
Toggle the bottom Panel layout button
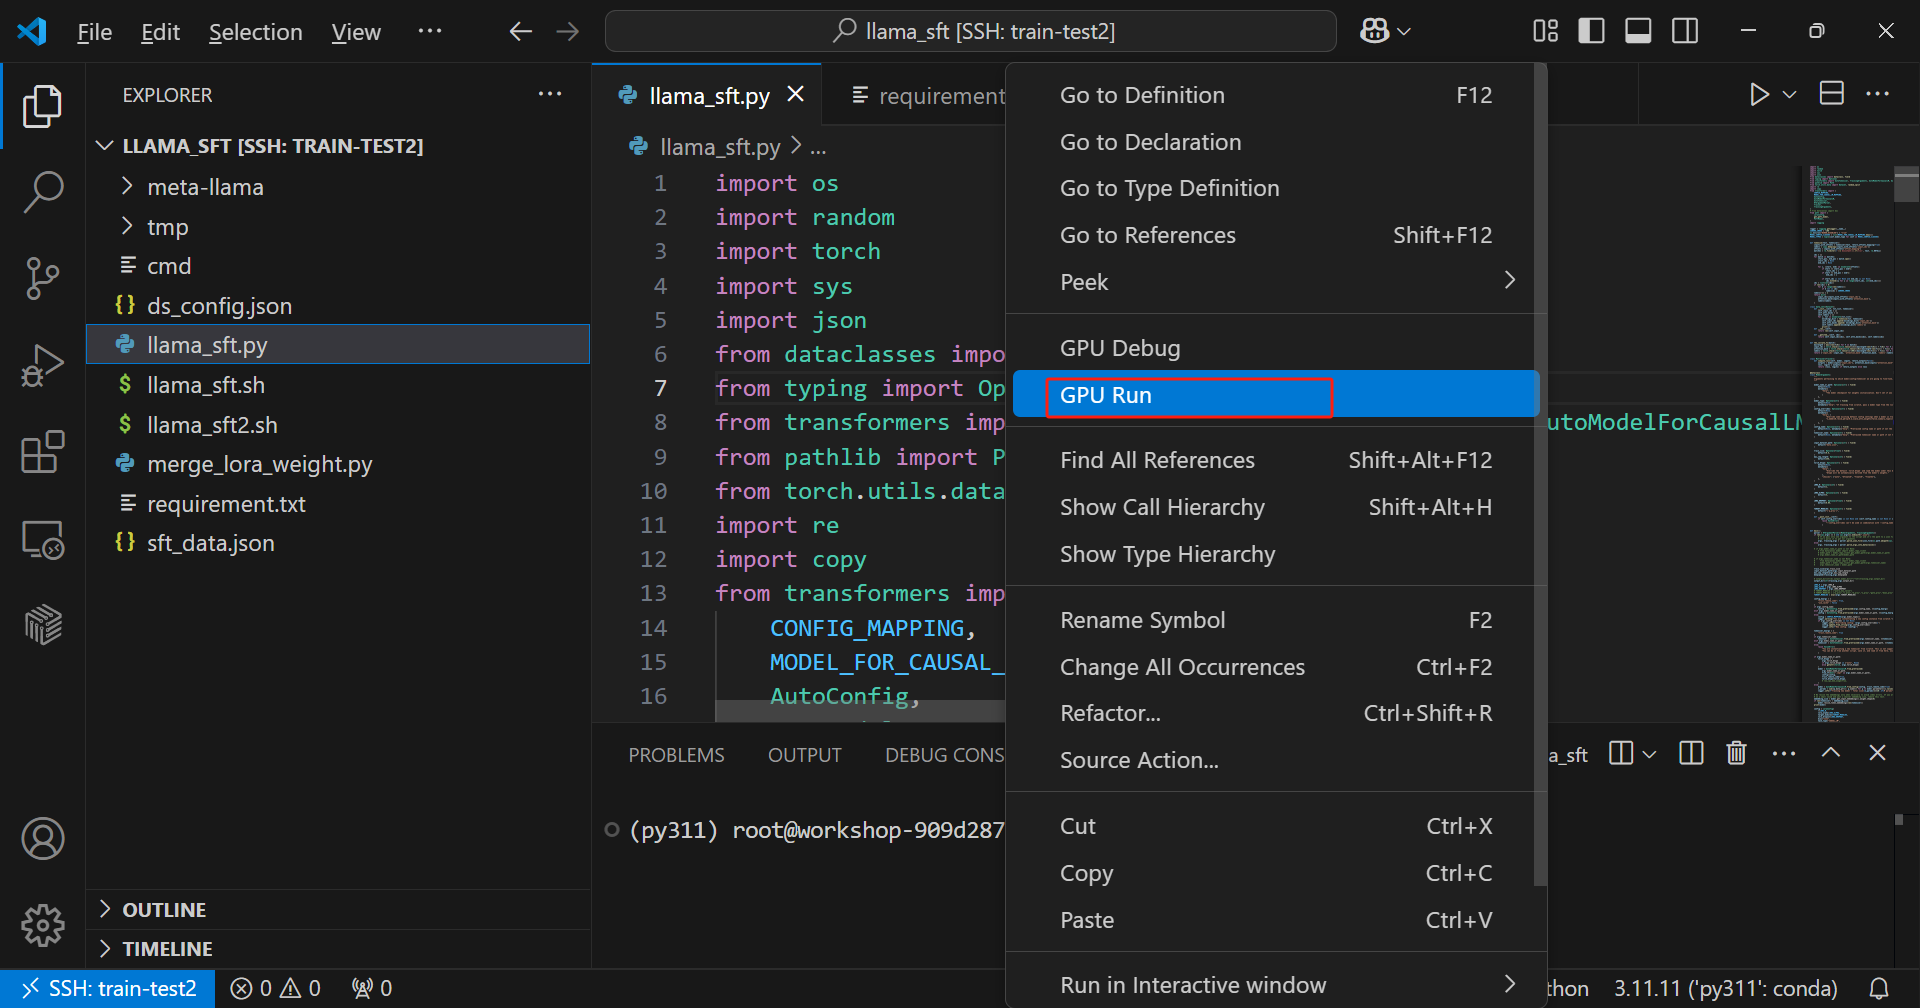(x=1638, y=31)
